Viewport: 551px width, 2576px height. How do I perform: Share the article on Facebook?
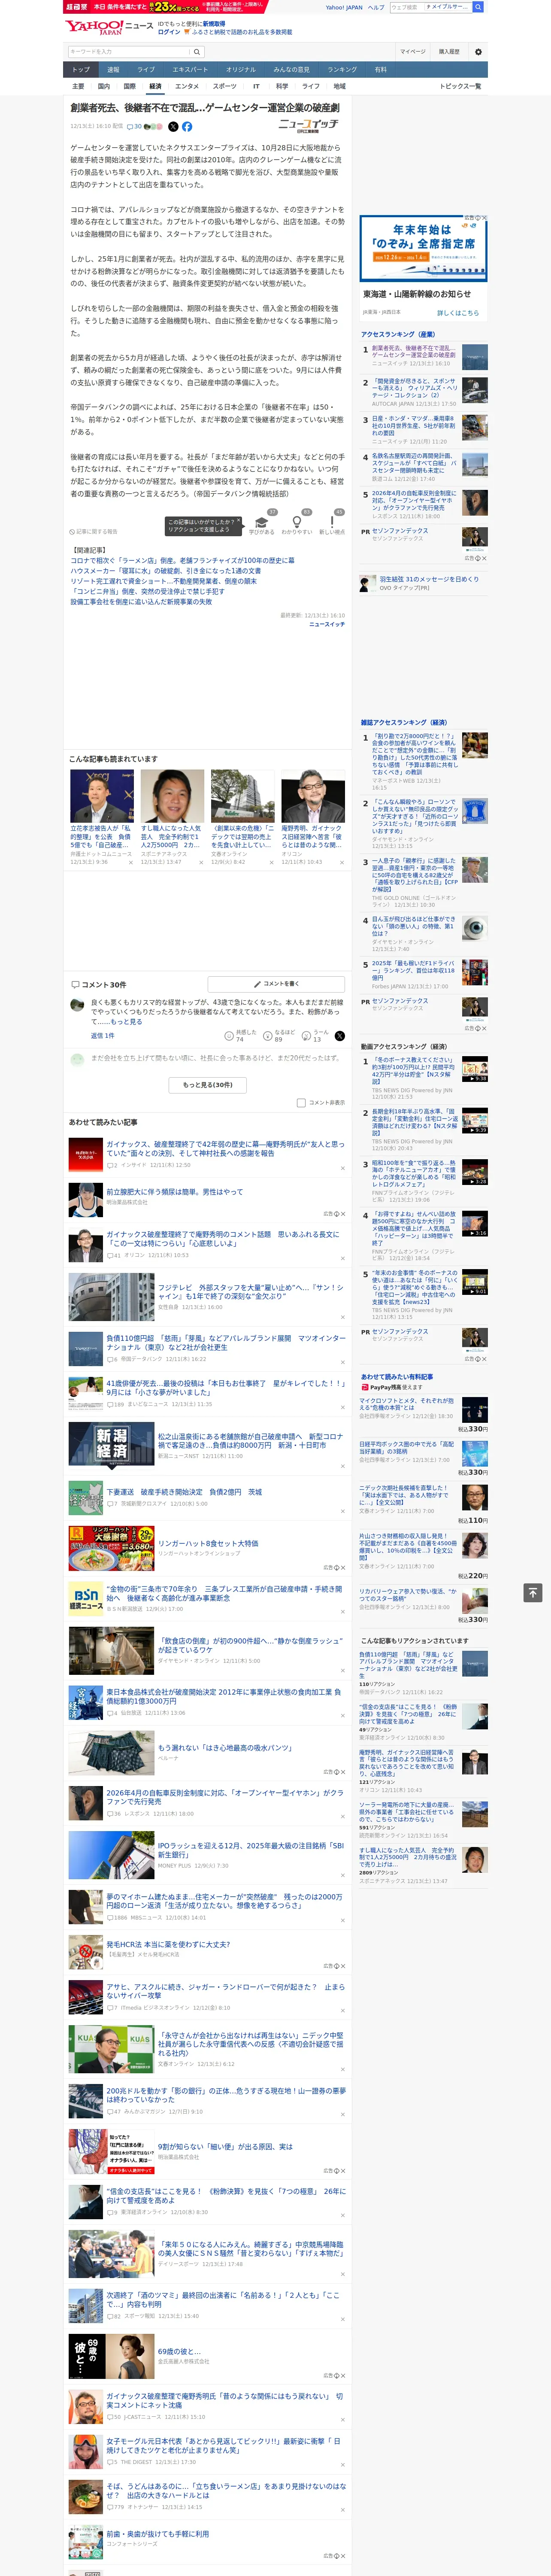click(x=187, y=127)
